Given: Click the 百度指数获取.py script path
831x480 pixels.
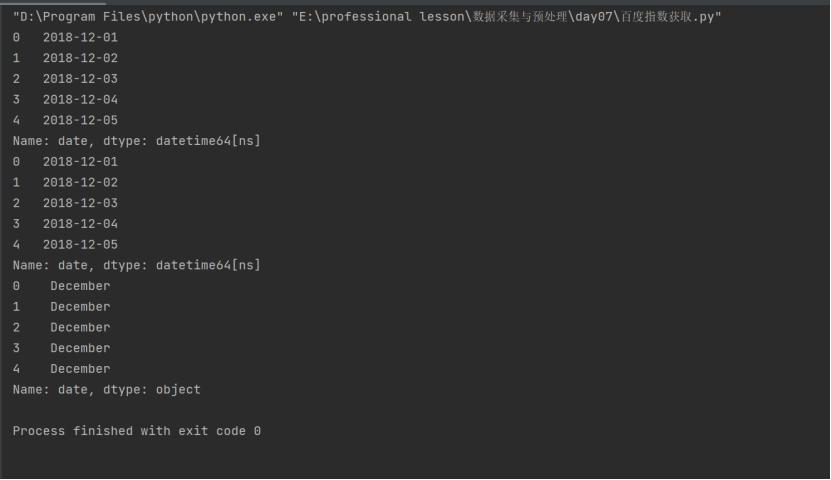Looking at the screenshot, I should pyautogui.click(x=506, y=17).
